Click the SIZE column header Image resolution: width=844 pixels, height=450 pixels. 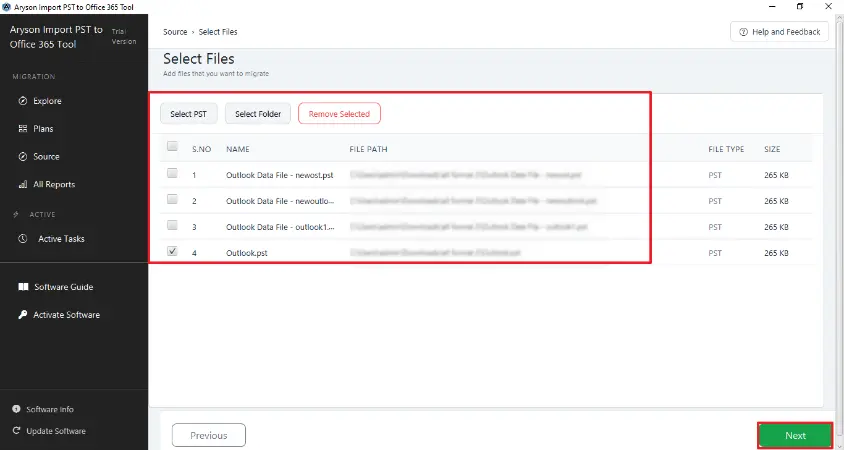[x=772, y=149]
